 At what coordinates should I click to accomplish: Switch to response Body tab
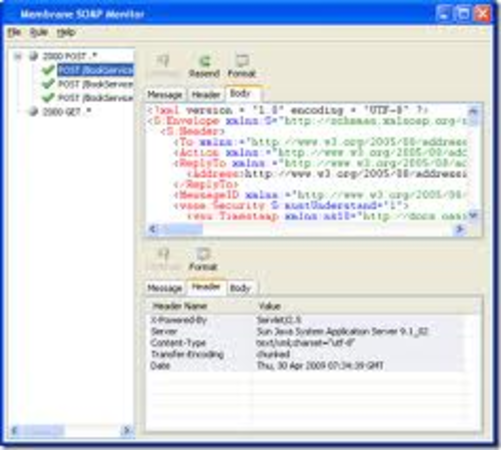coord(240,288)
